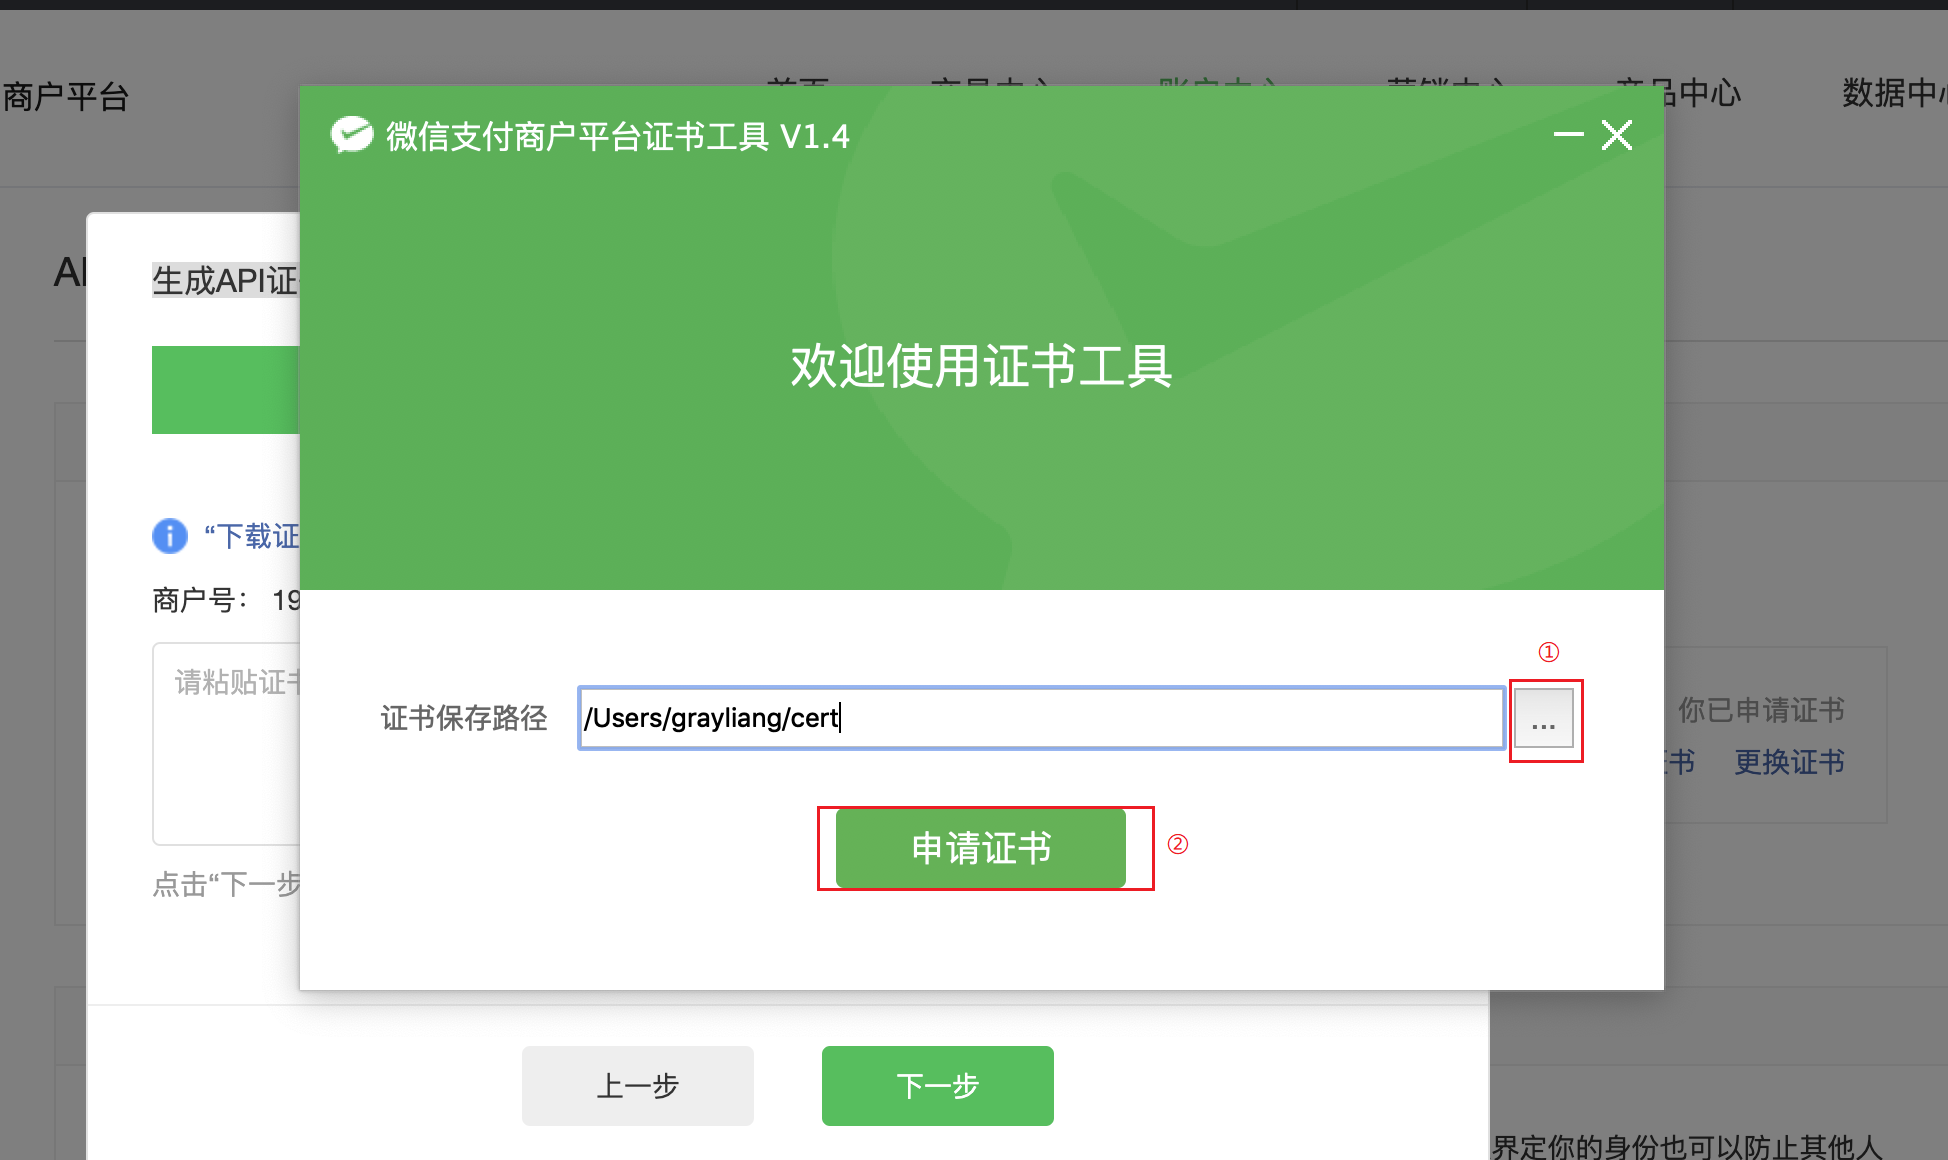Click the 生成API证书 heading text
Screen dimensions: 1948x1160
(x=225, y=281)
